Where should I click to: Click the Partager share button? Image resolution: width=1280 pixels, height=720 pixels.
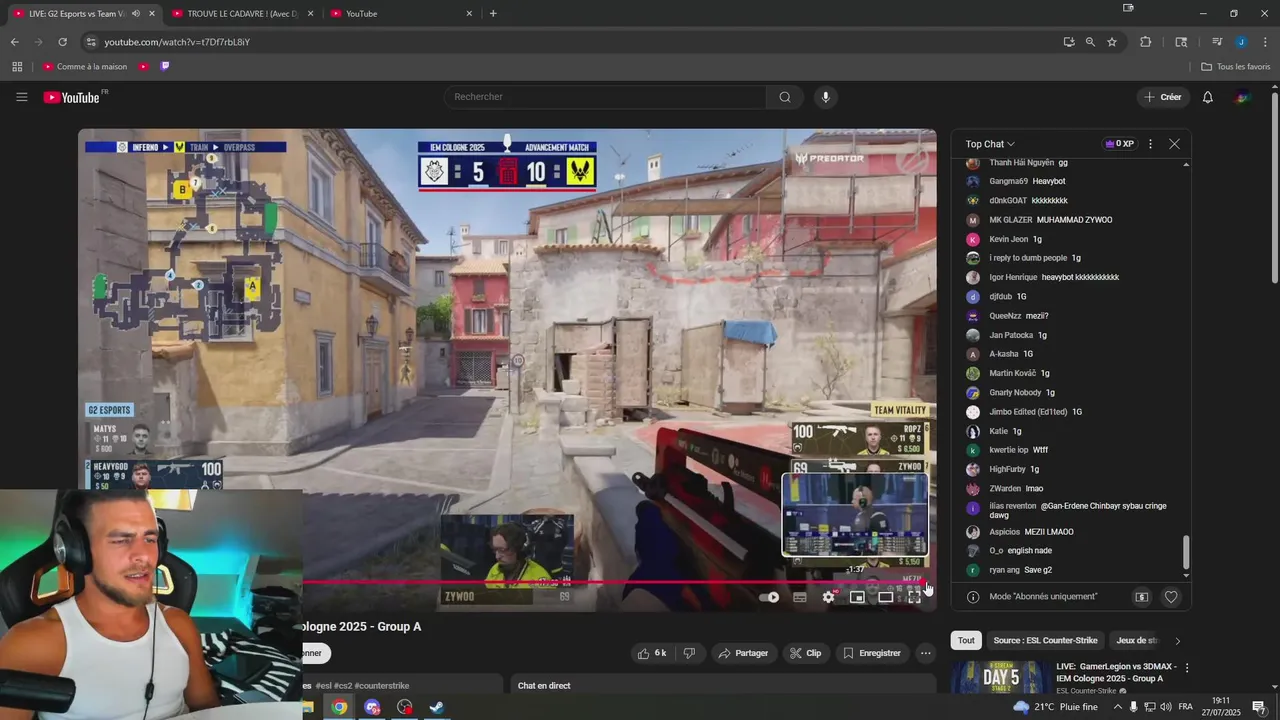pos(743,653)
